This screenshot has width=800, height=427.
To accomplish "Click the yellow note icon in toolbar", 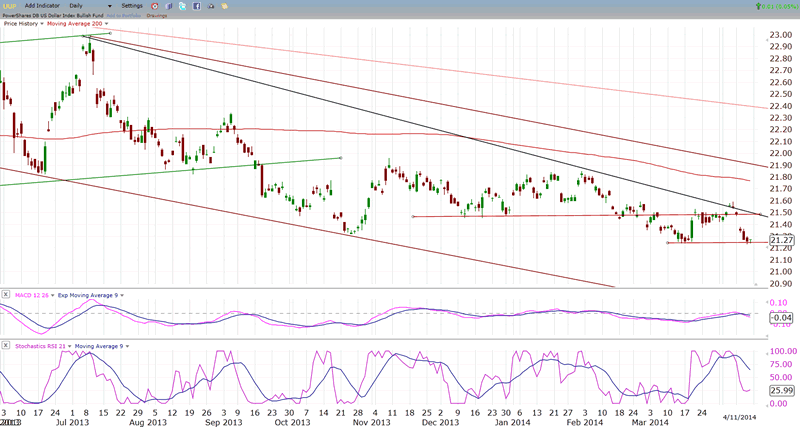I will coord(226,6).
